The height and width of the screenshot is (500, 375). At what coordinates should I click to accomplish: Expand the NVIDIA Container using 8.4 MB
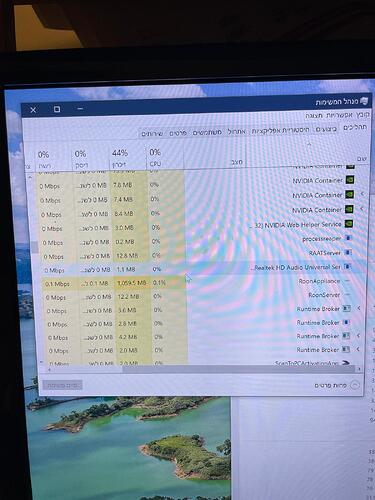[x=361, y=209]
